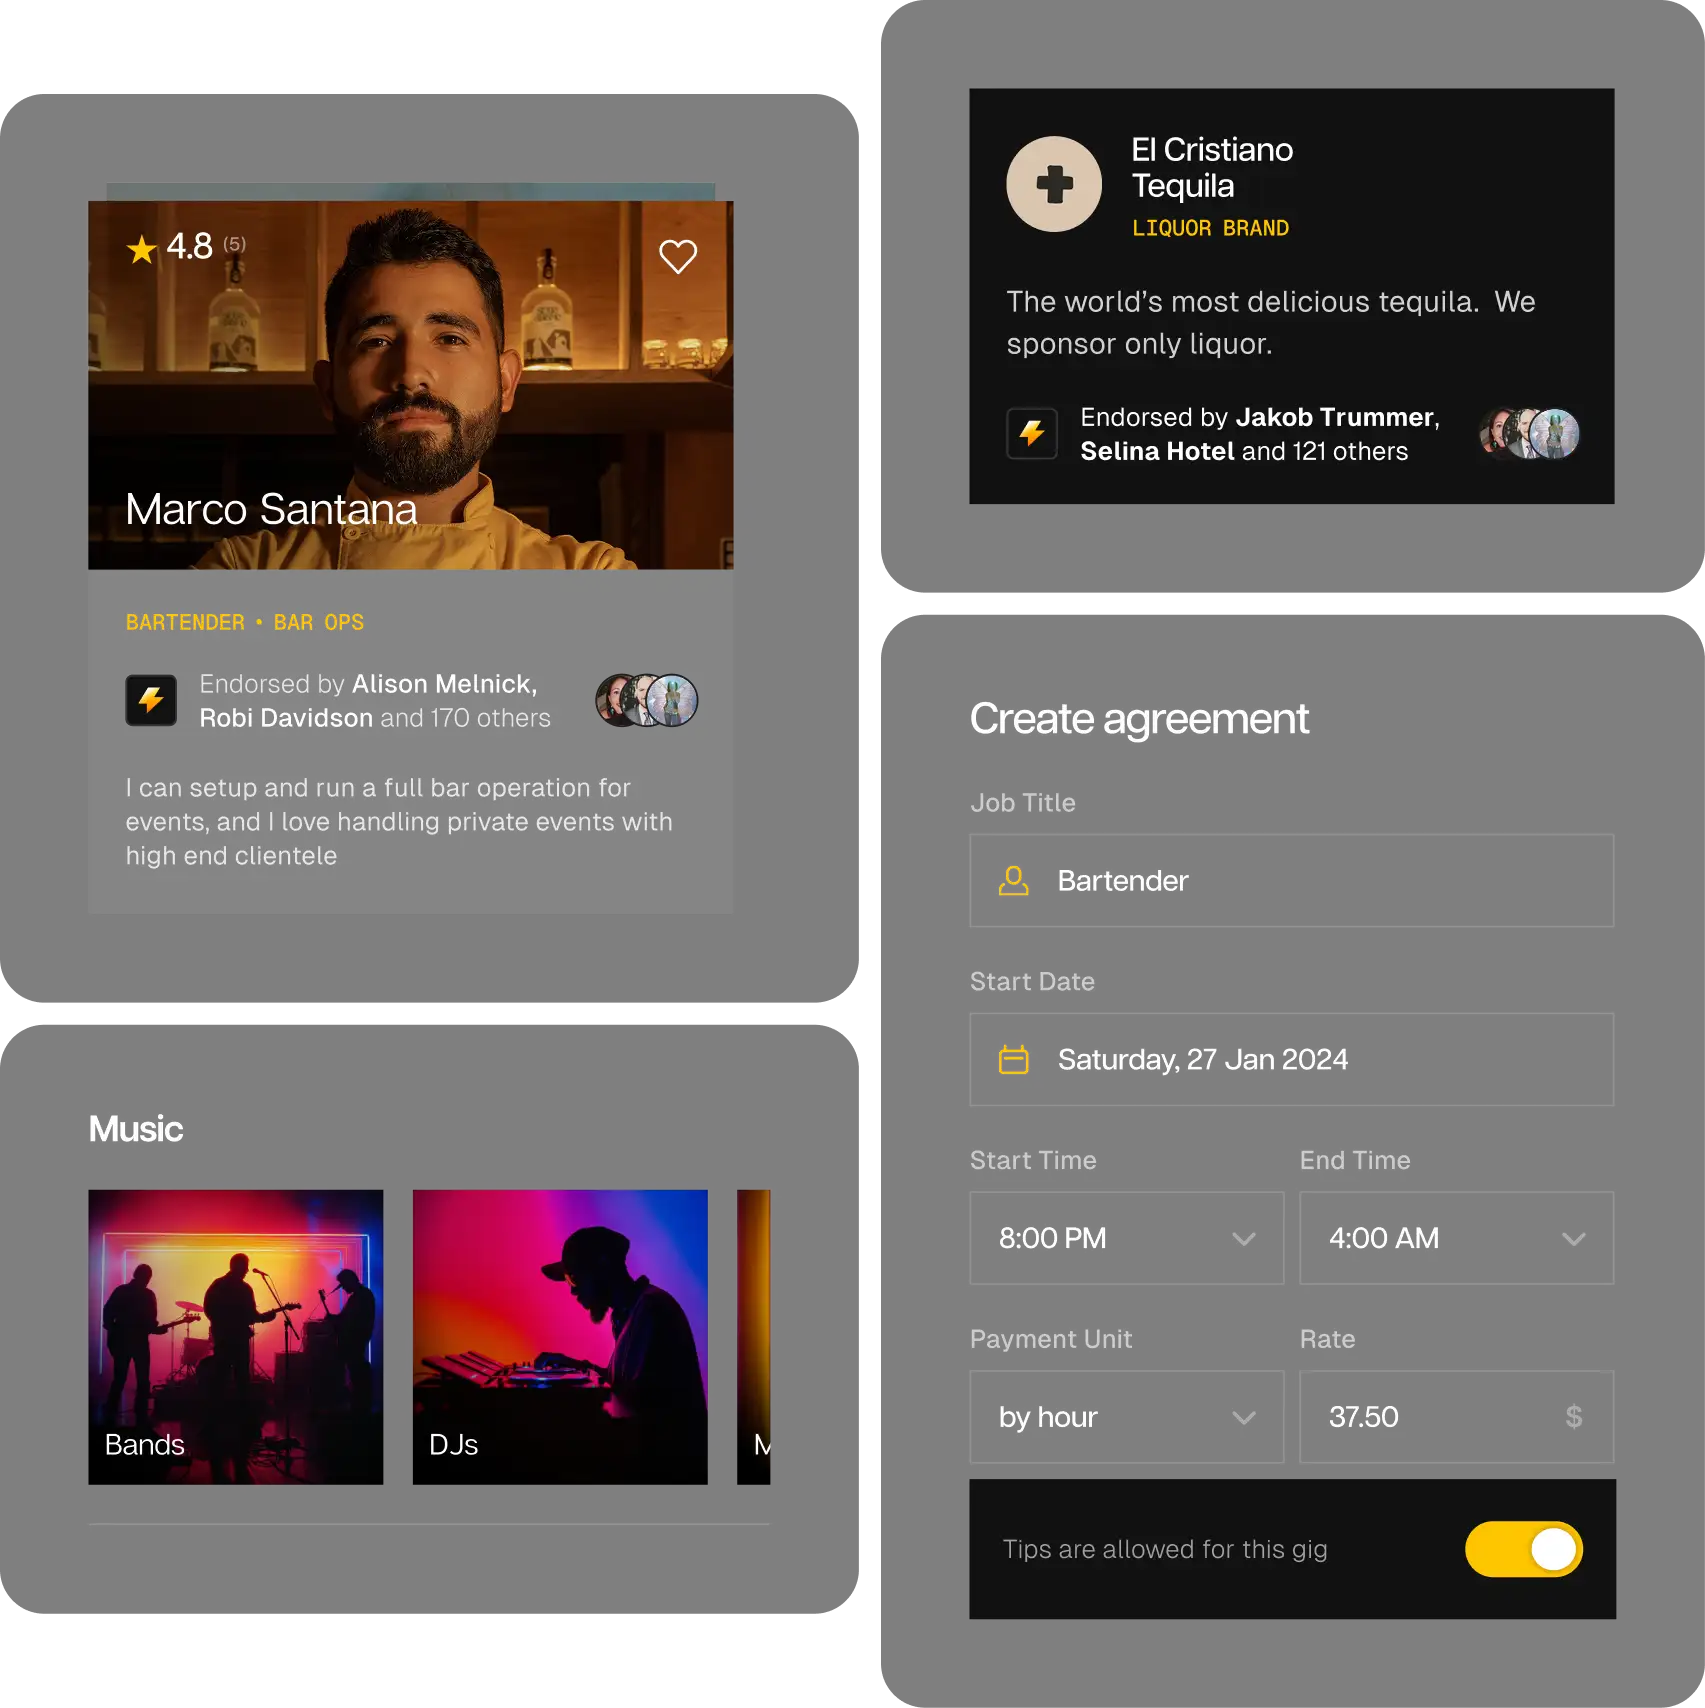Open the calendar icon in Start Date
Image resolution: width=1705 pixels, height=1708 pixels.
[1013, 1059]
